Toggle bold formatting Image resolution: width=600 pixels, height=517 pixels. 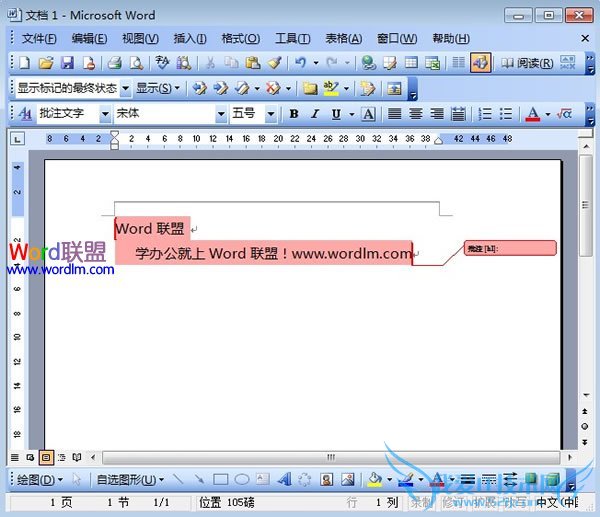(x=294, y=114)
